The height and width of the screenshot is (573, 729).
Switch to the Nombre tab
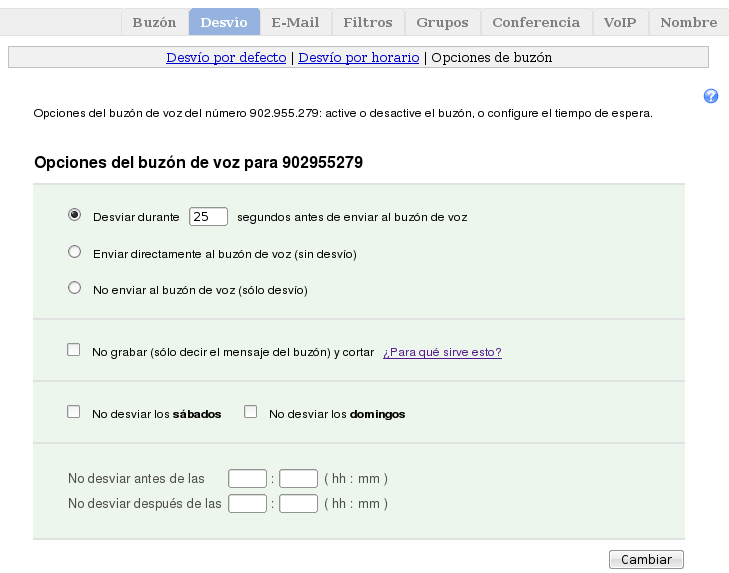[x=688, y=22]
